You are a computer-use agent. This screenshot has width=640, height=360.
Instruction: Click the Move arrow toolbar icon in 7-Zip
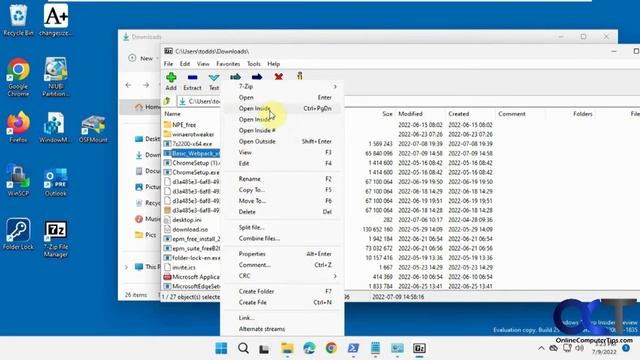tap(257, 76)
